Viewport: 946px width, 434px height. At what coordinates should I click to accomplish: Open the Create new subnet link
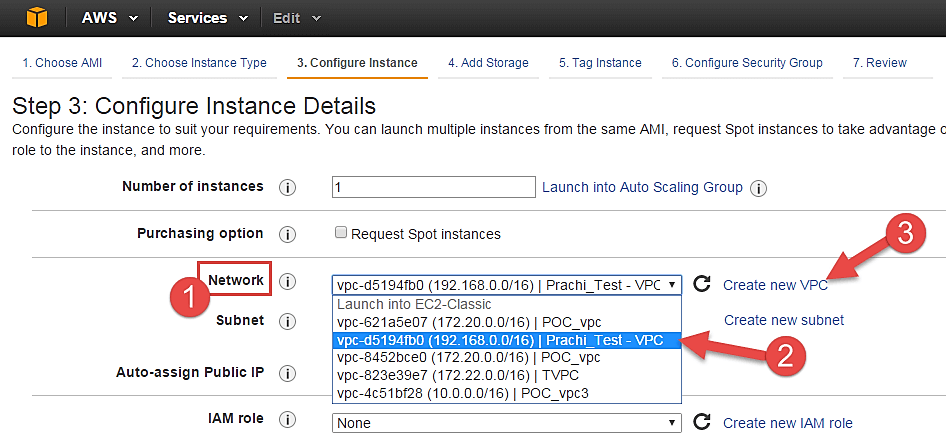point(783,320)
